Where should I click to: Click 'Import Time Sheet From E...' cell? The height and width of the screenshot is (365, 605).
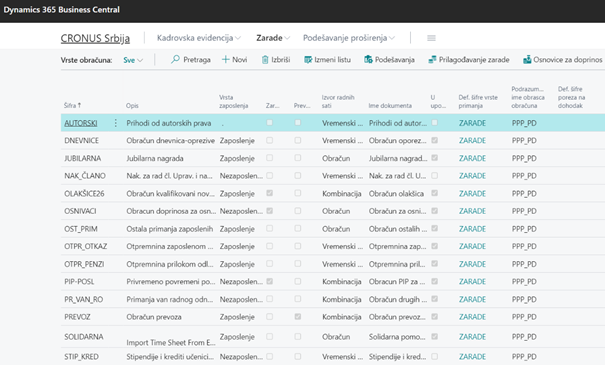click(x=171, y=342)
